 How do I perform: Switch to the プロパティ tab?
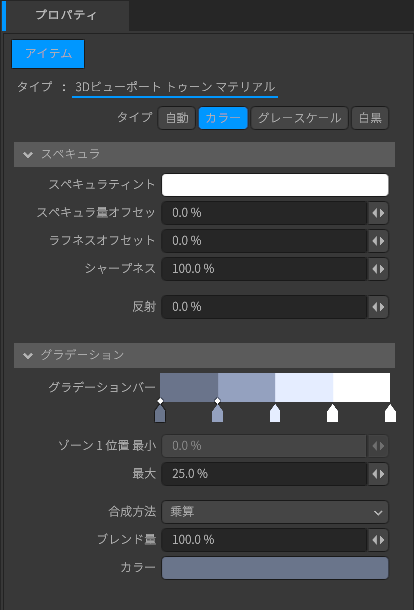pos(66,16)
